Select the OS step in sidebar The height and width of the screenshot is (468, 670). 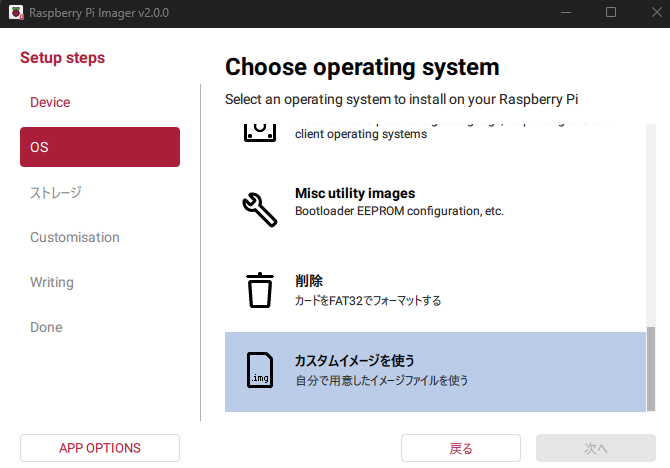tap(100, 147)
